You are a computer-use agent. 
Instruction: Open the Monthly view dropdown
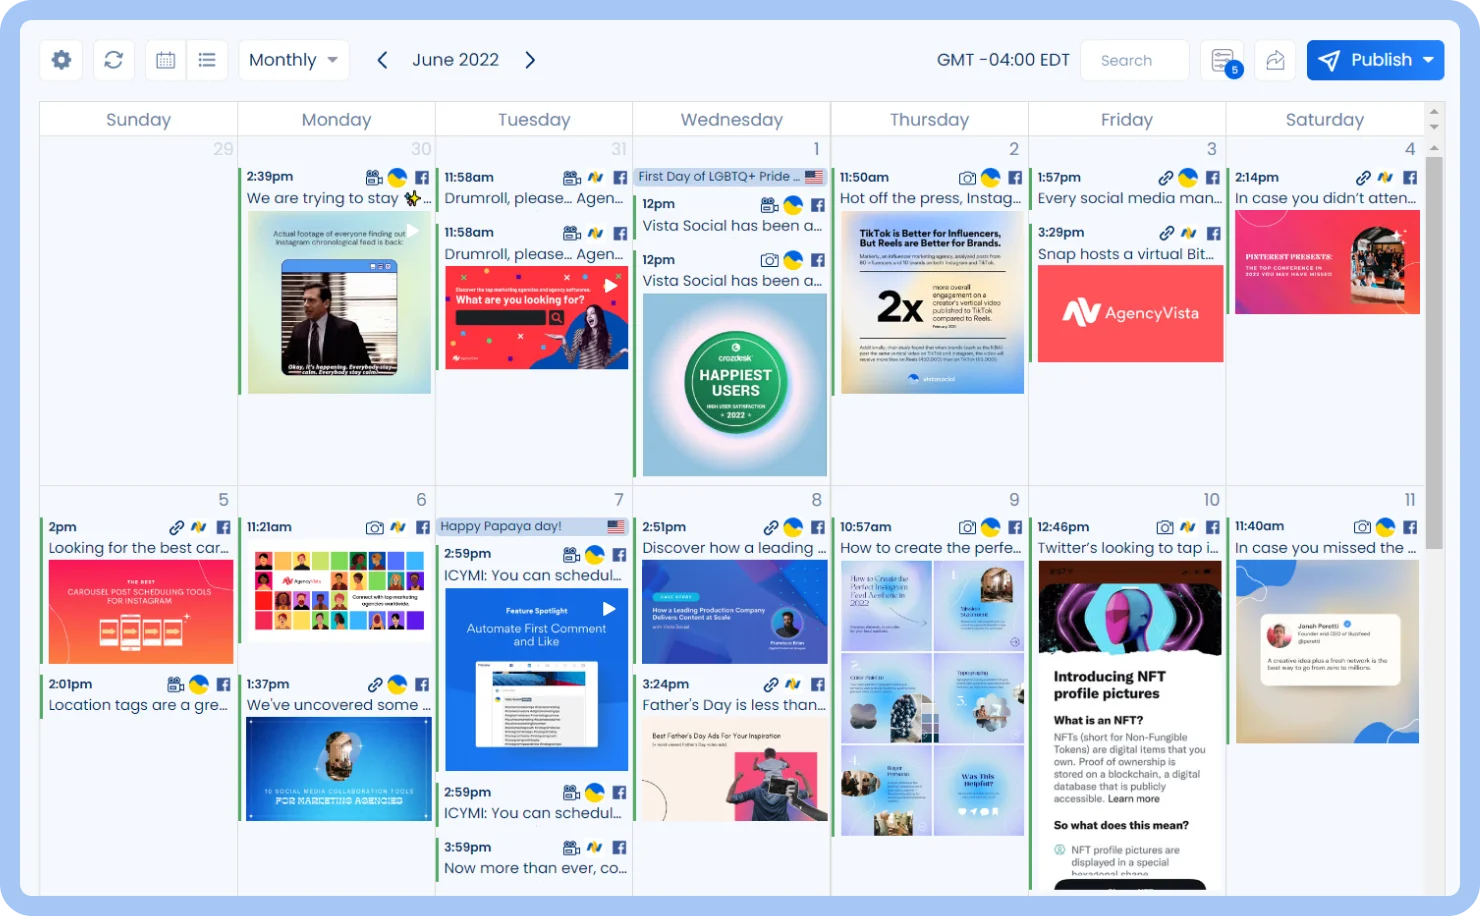click(293, 60)
